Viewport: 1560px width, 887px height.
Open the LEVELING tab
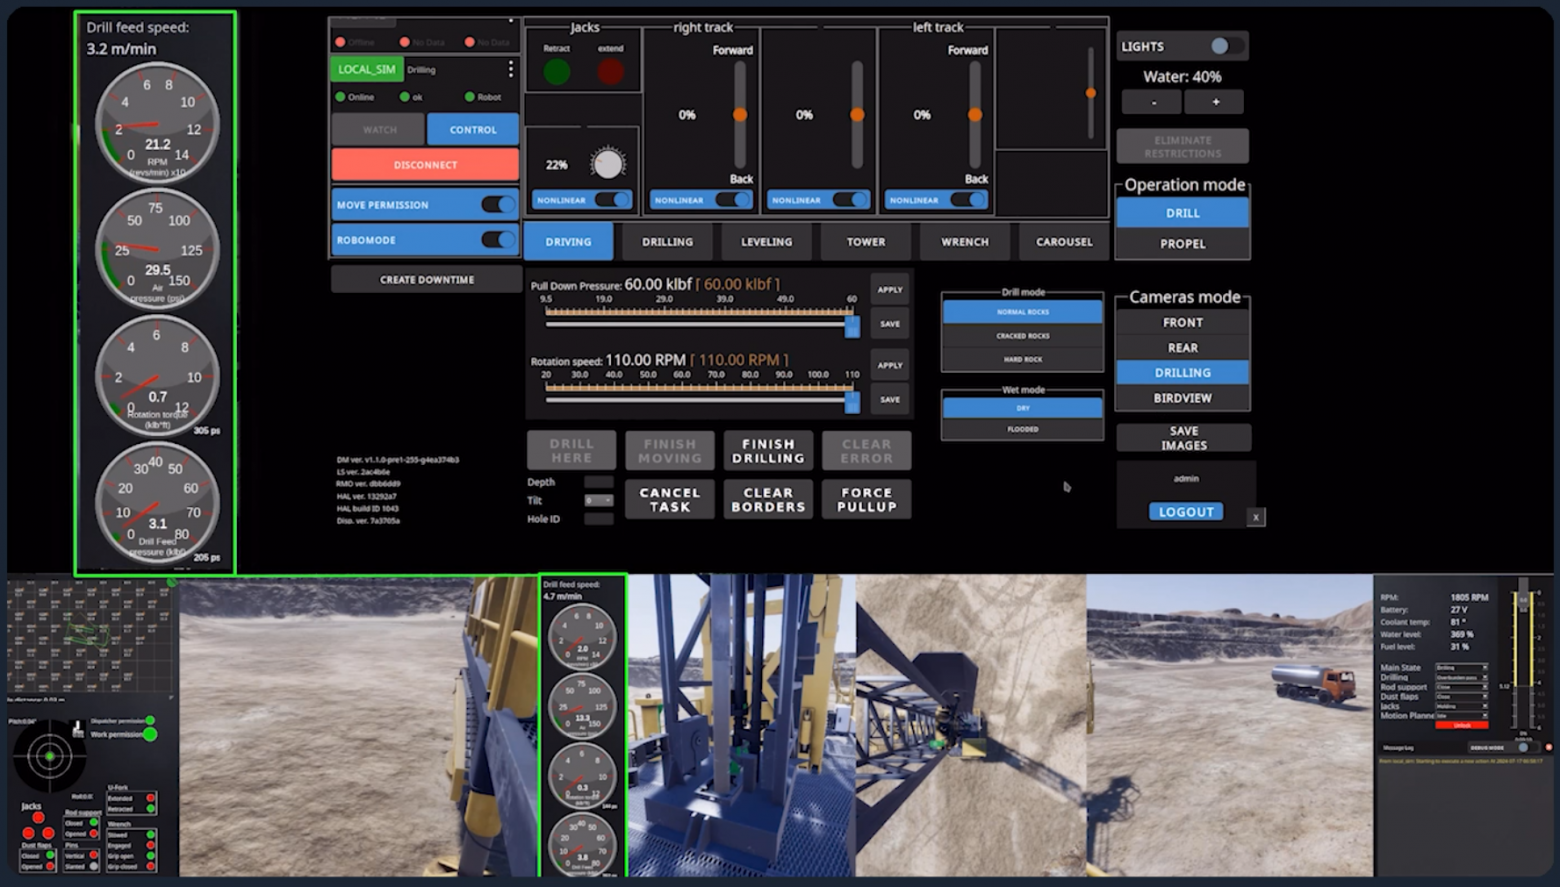(x=766, y=242)
